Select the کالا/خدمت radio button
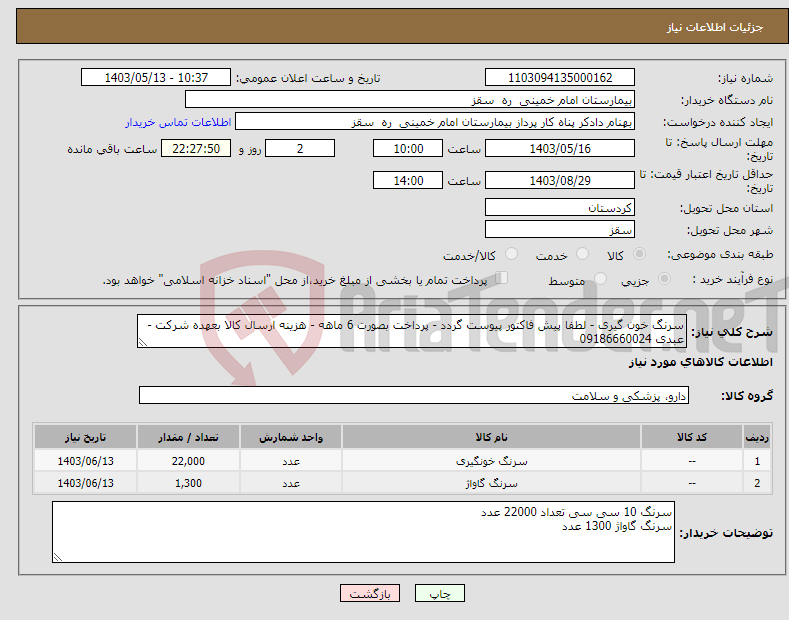The width and height of the screenshot is (789, 620). (511, 254)
